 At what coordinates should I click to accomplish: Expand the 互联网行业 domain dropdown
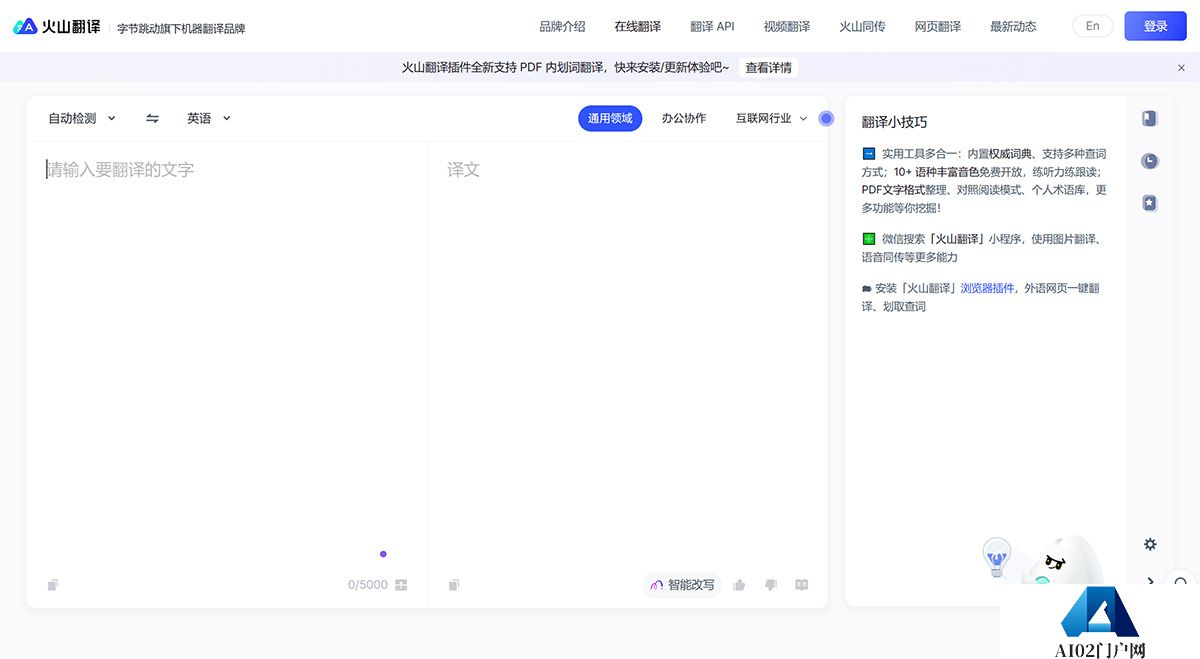772,118
